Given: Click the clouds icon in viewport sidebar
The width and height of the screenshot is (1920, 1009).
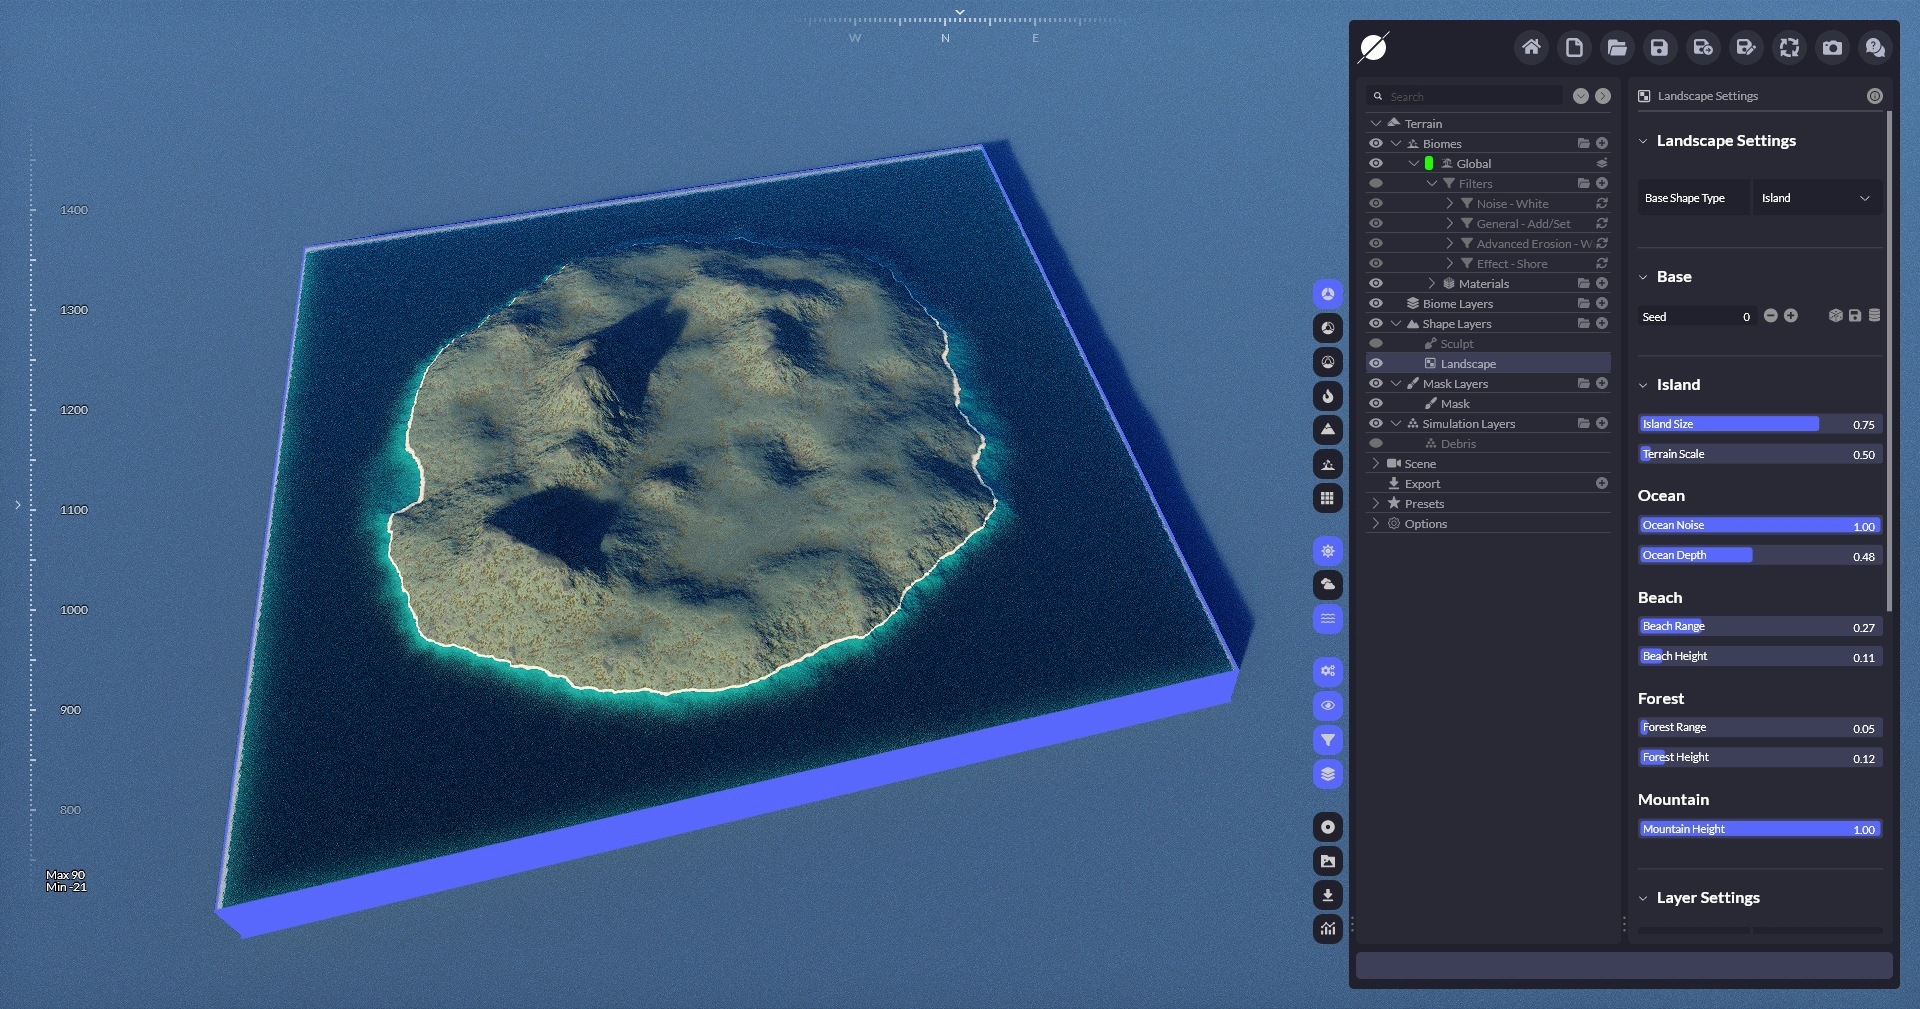Looking at the screenshot, I should point(1327,584).
